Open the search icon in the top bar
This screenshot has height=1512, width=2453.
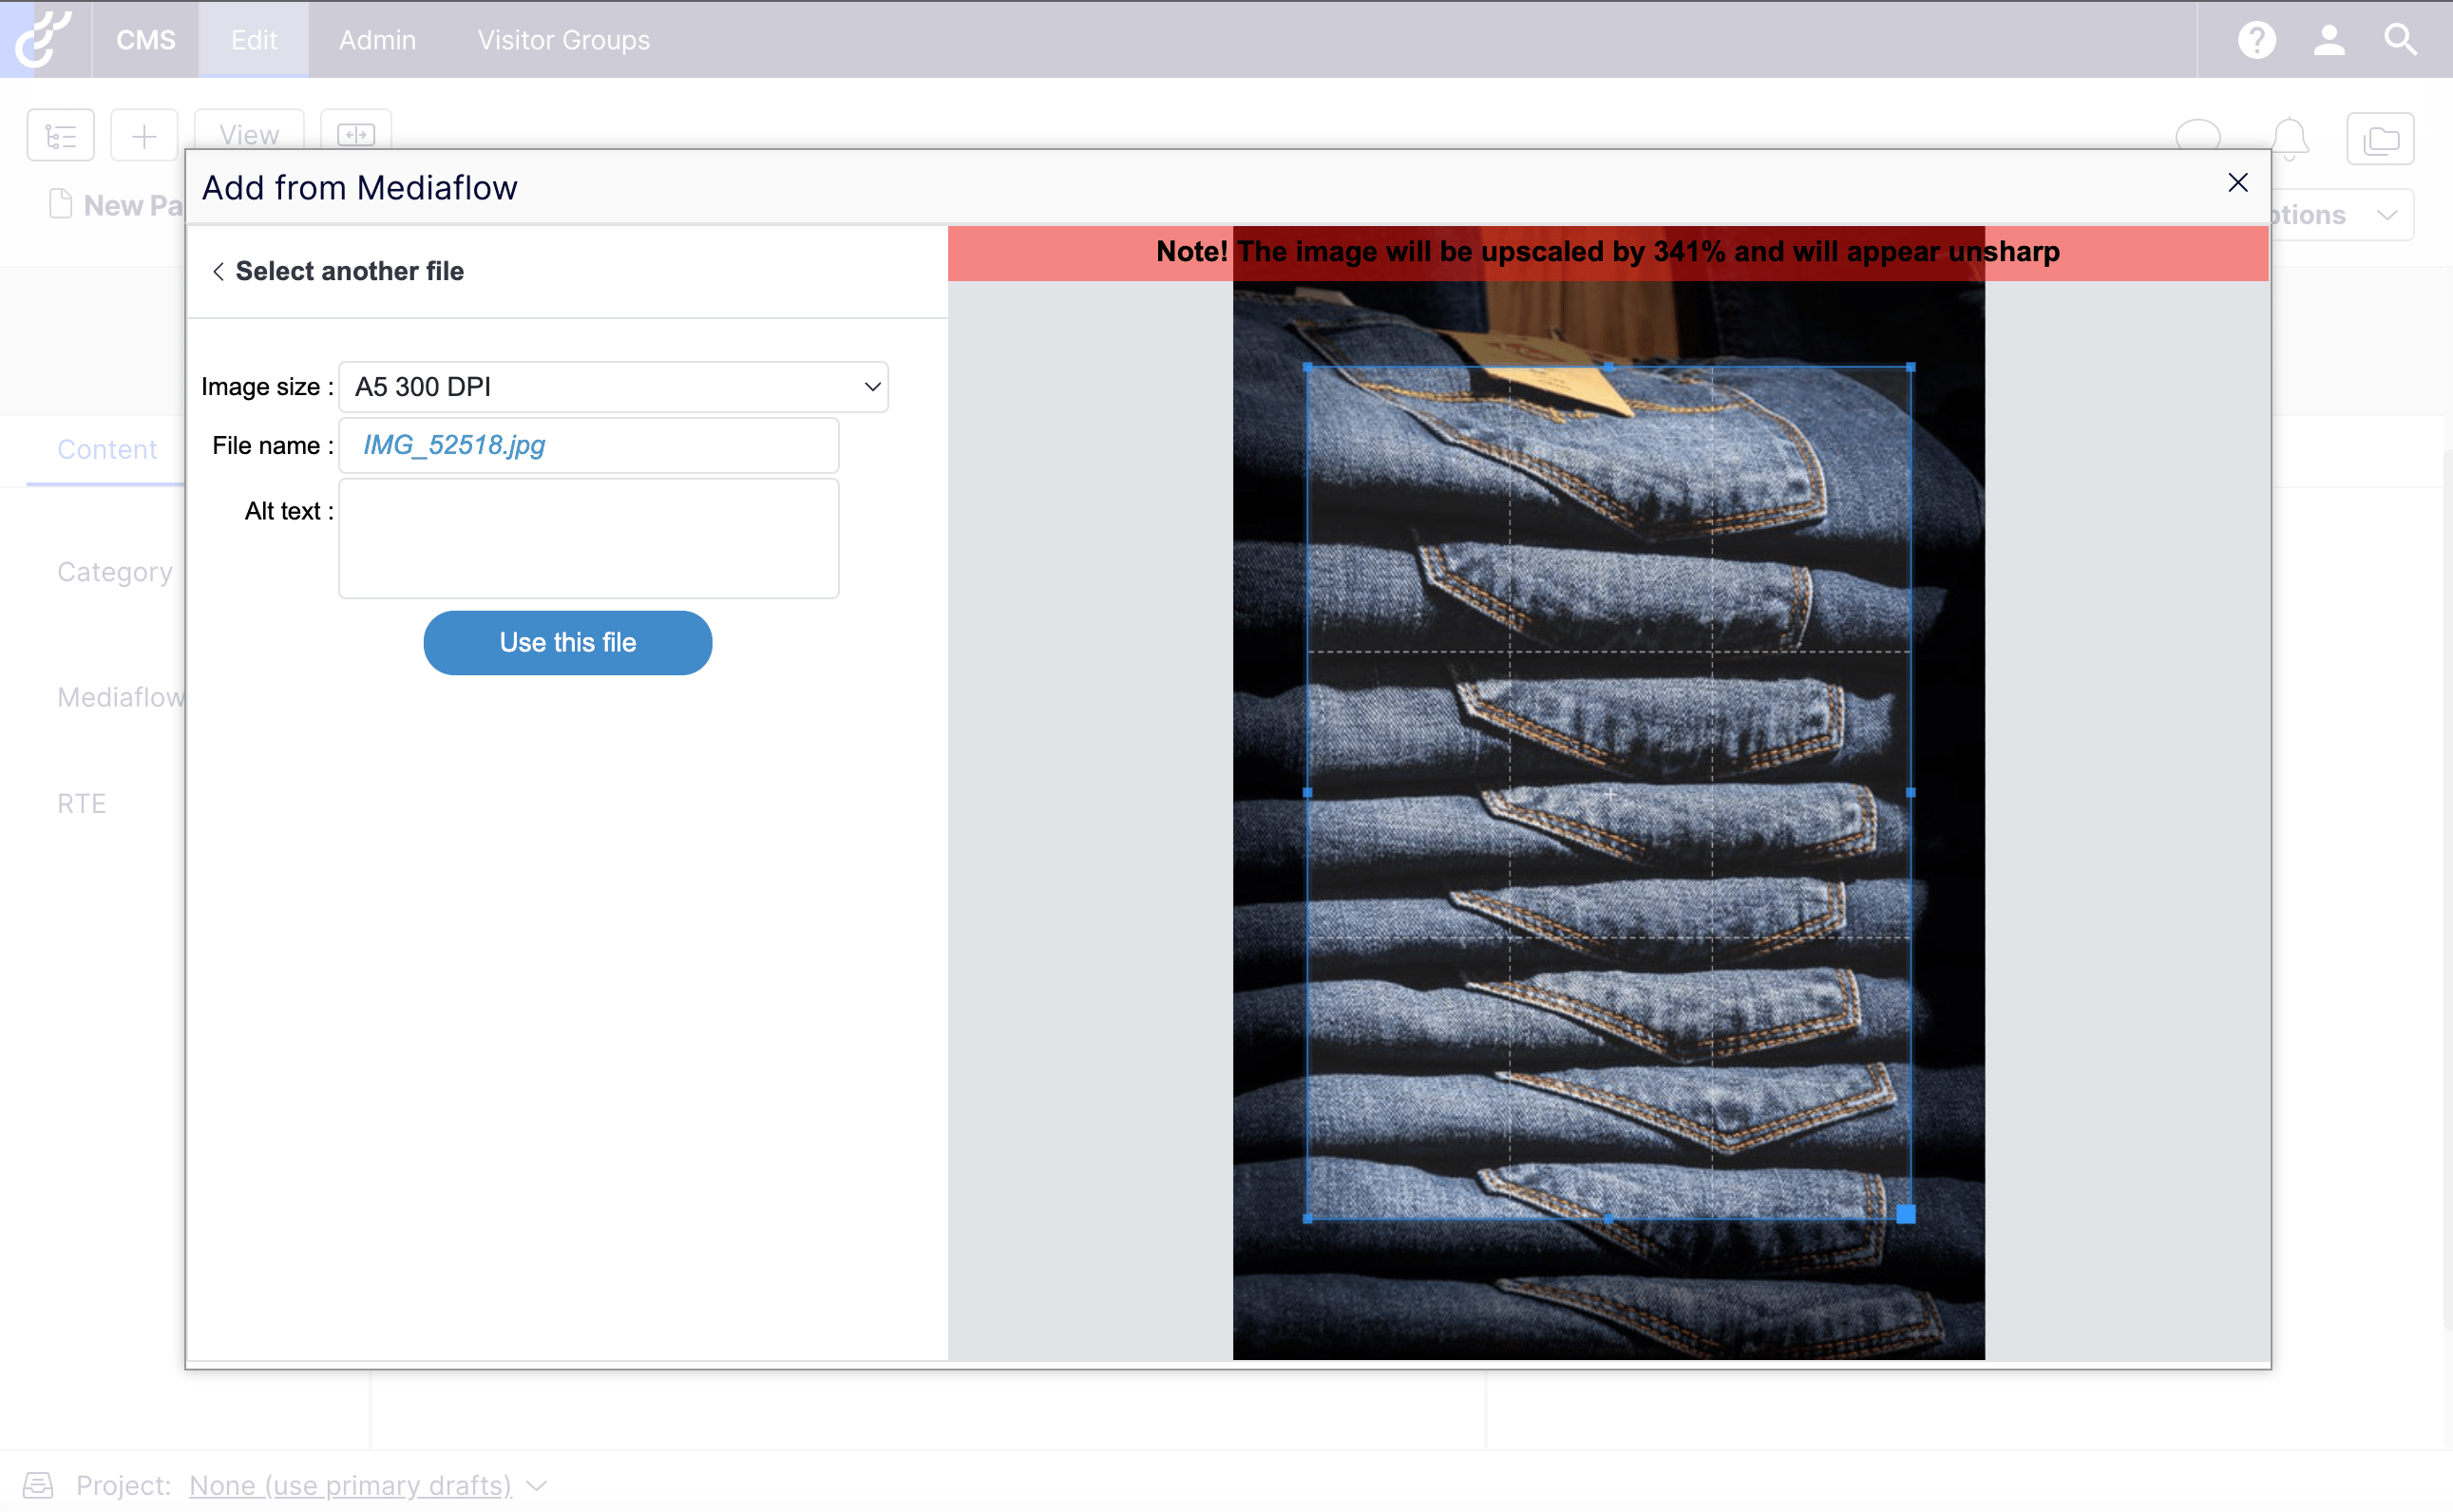pyautogui.click(x=2399, y=39)
